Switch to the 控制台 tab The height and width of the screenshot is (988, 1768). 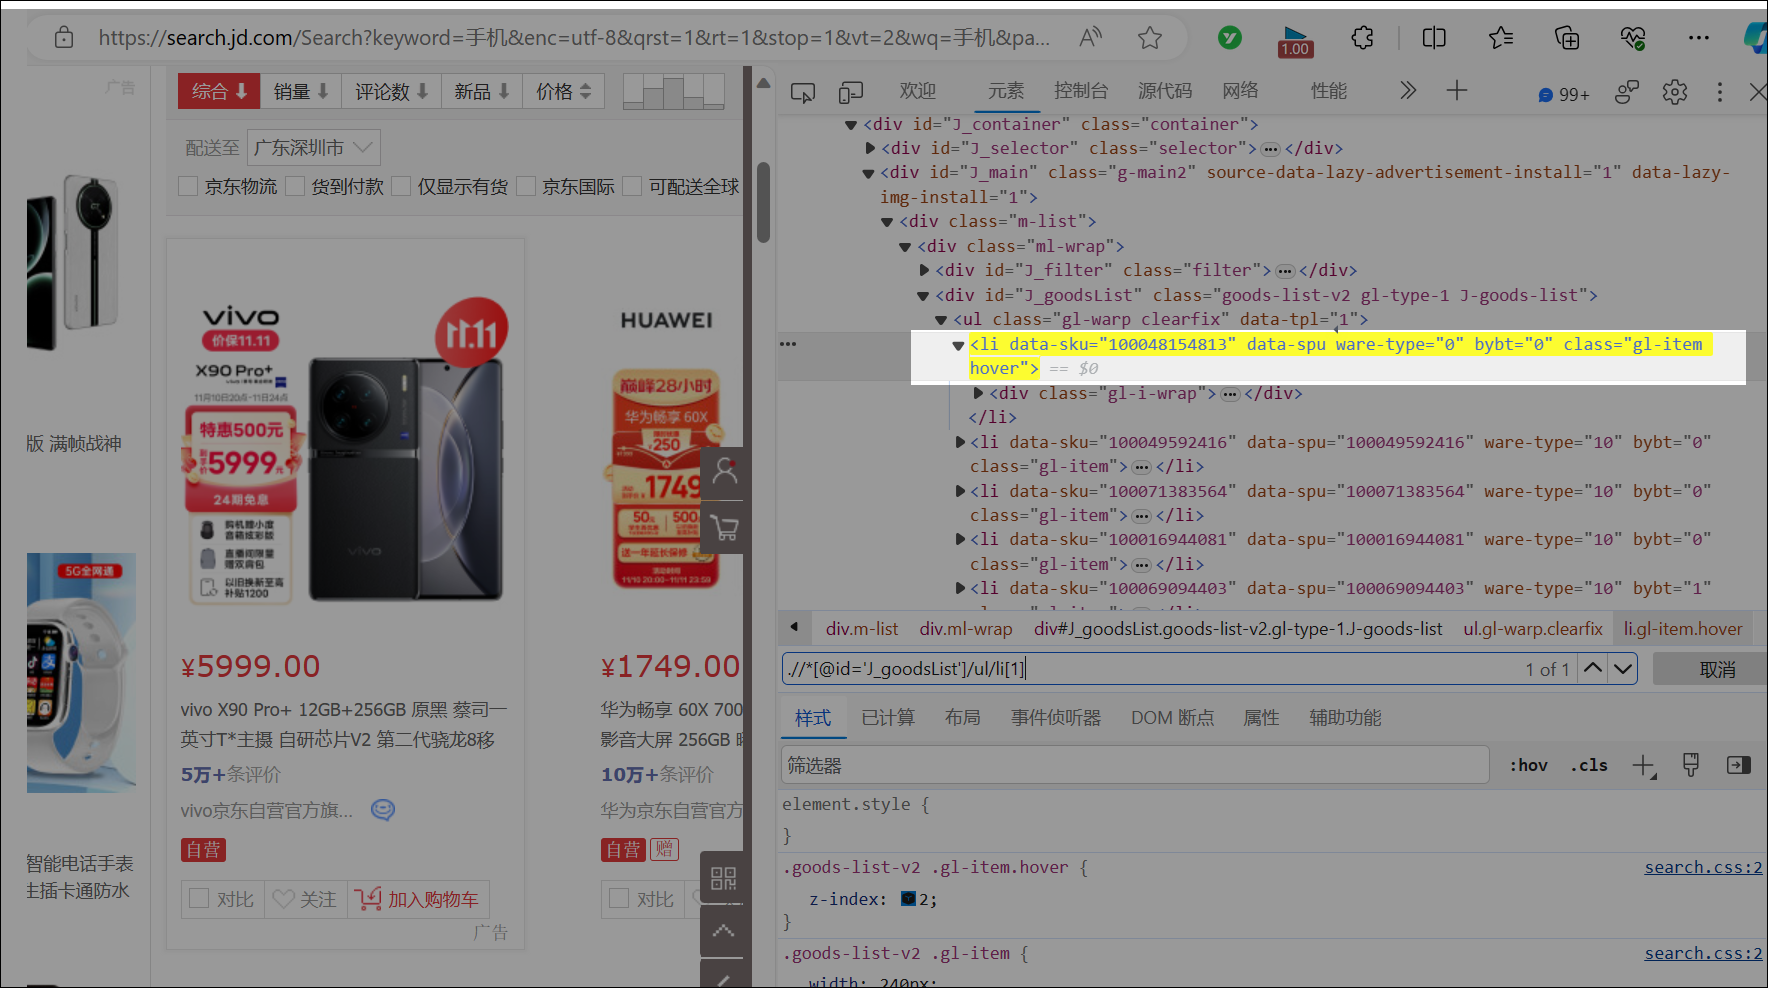[x=1081, y=91]
